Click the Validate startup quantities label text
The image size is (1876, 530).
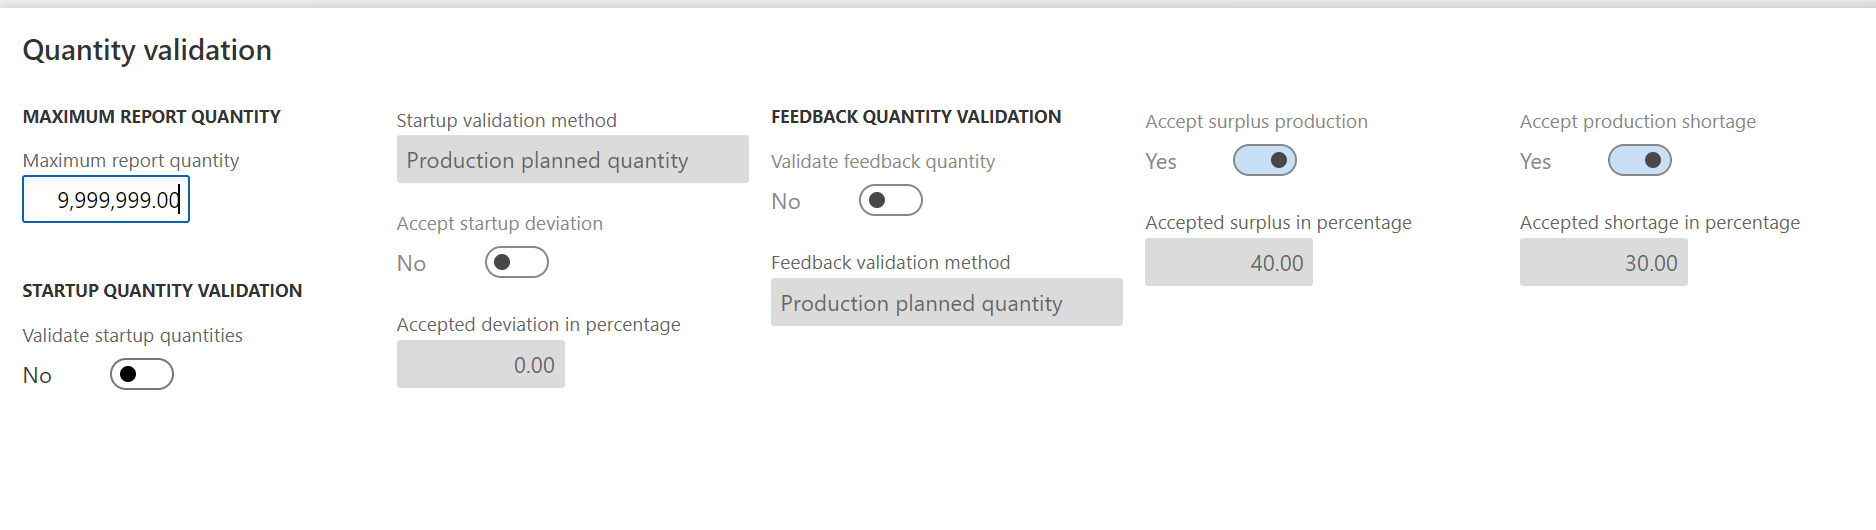[132, 336]
